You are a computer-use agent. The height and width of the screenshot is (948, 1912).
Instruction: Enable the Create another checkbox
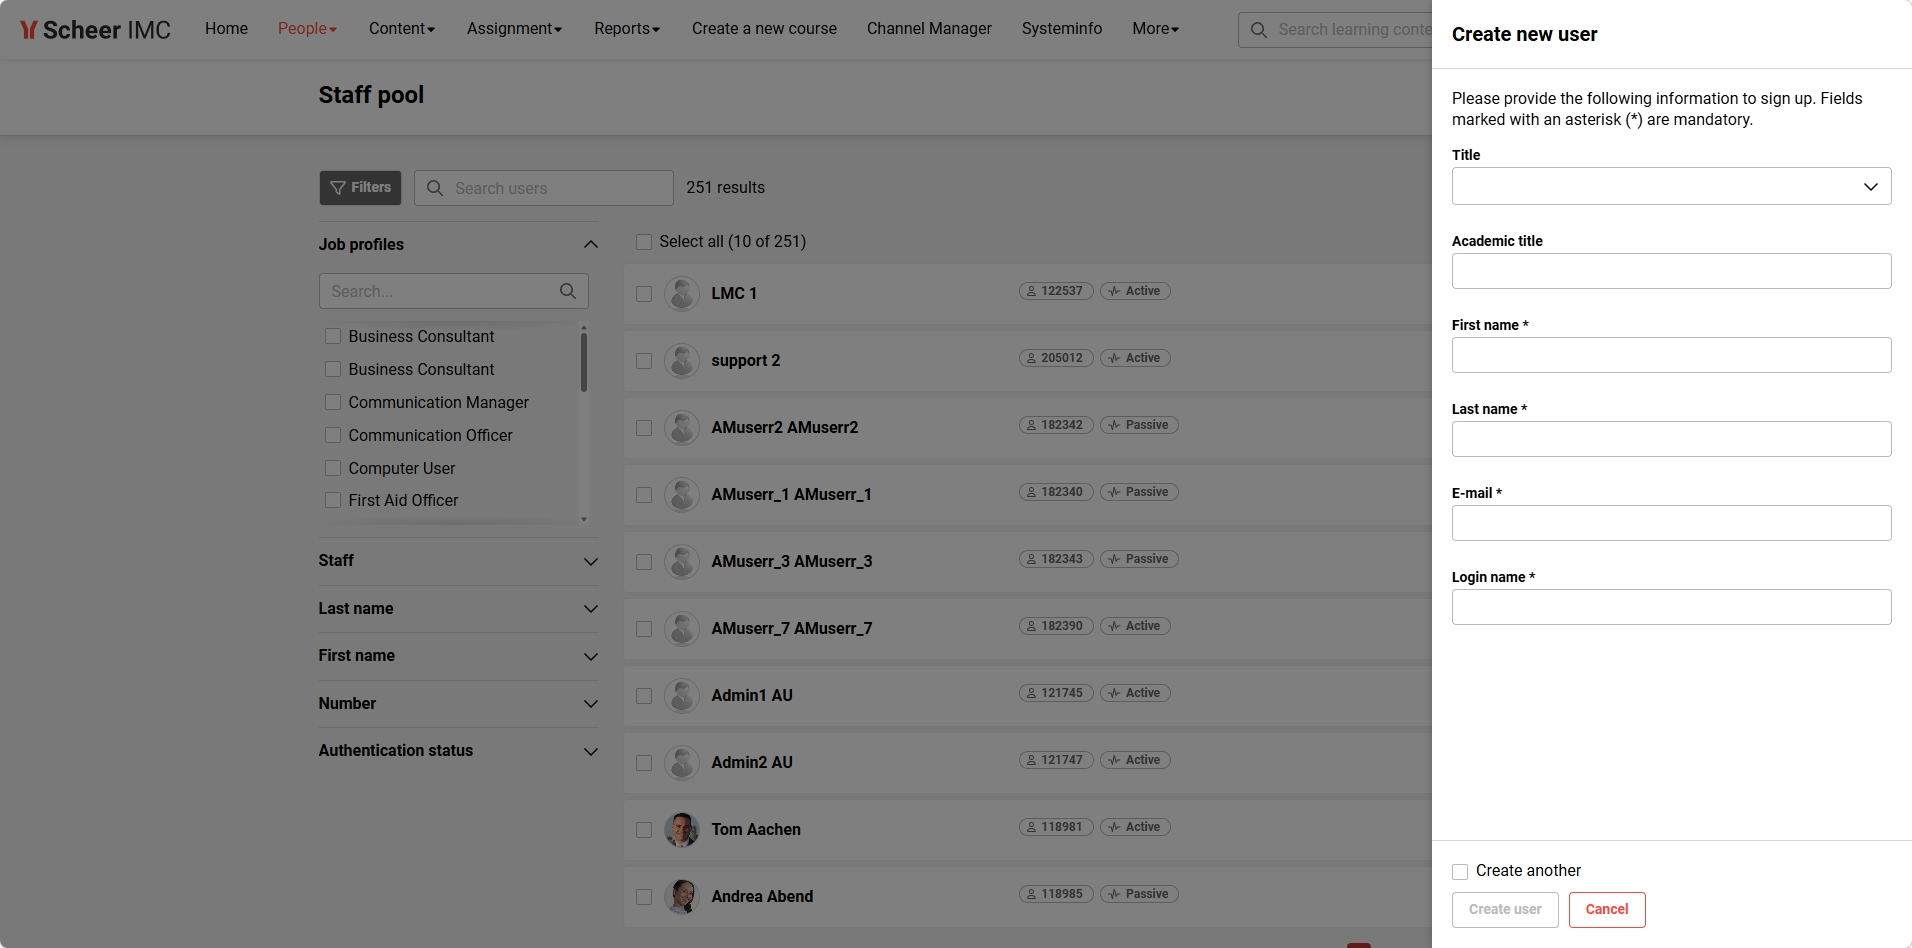(1460, 871)
